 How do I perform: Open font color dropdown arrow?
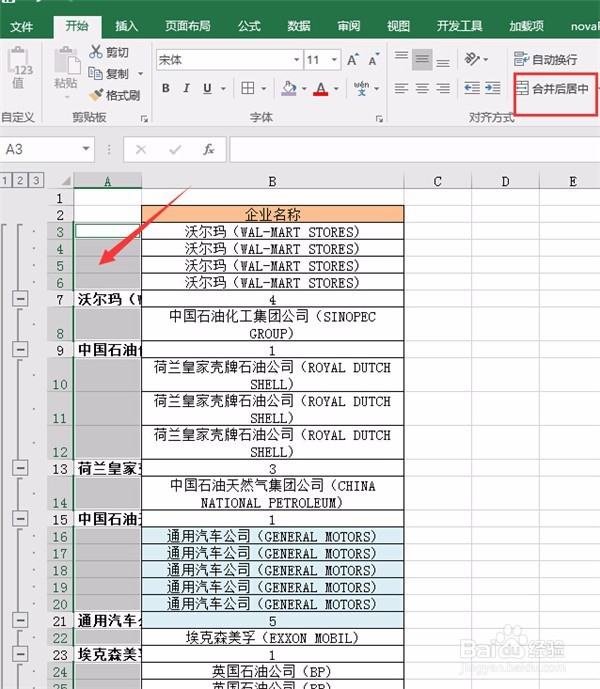(336, 89)
